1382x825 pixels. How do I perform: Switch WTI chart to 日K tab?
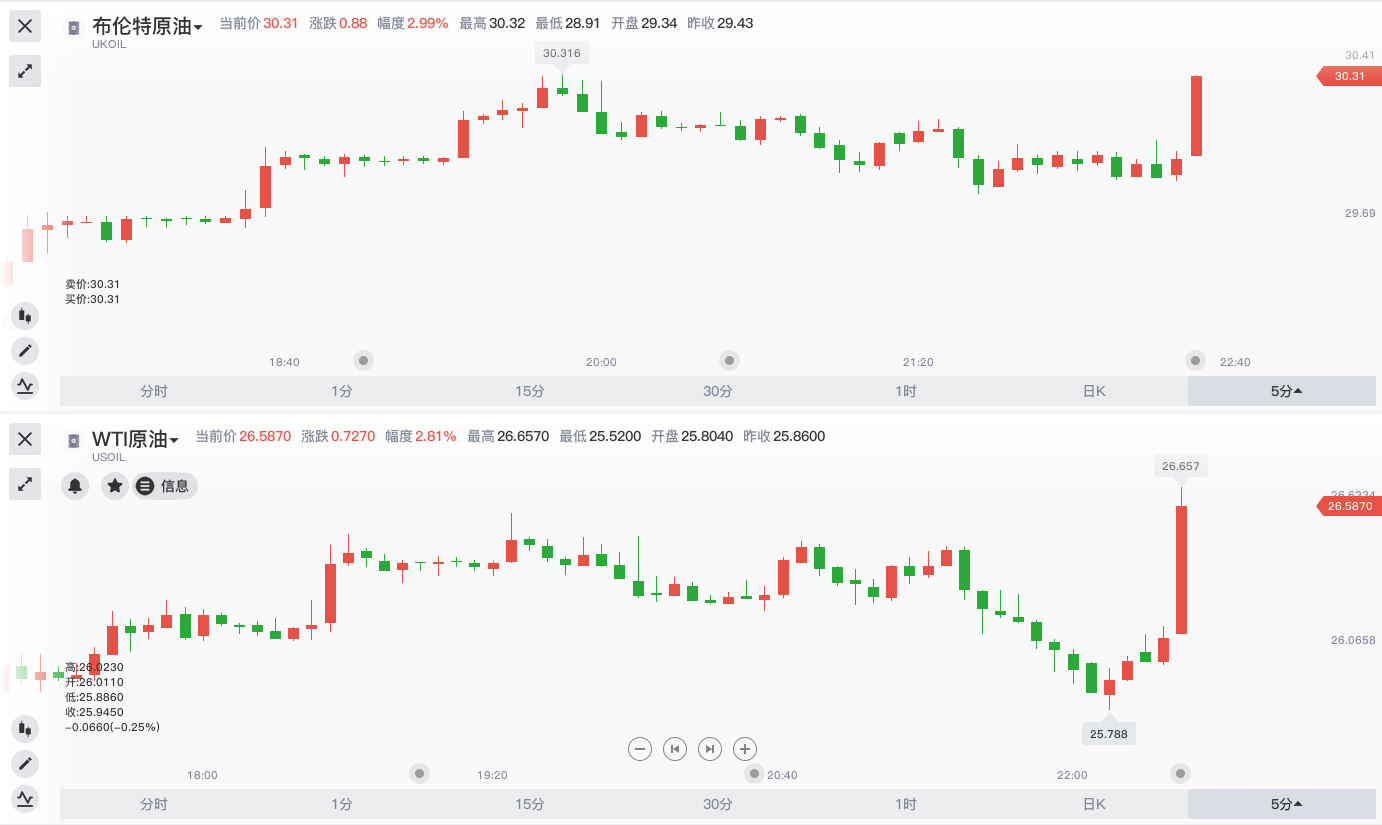(1094, 804)
